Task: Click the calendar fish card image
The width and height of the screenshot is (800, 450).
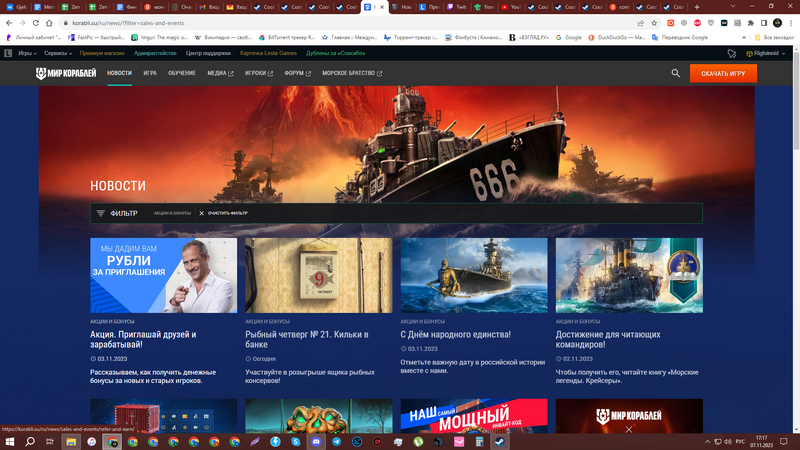Action: (x=319, y=276)
